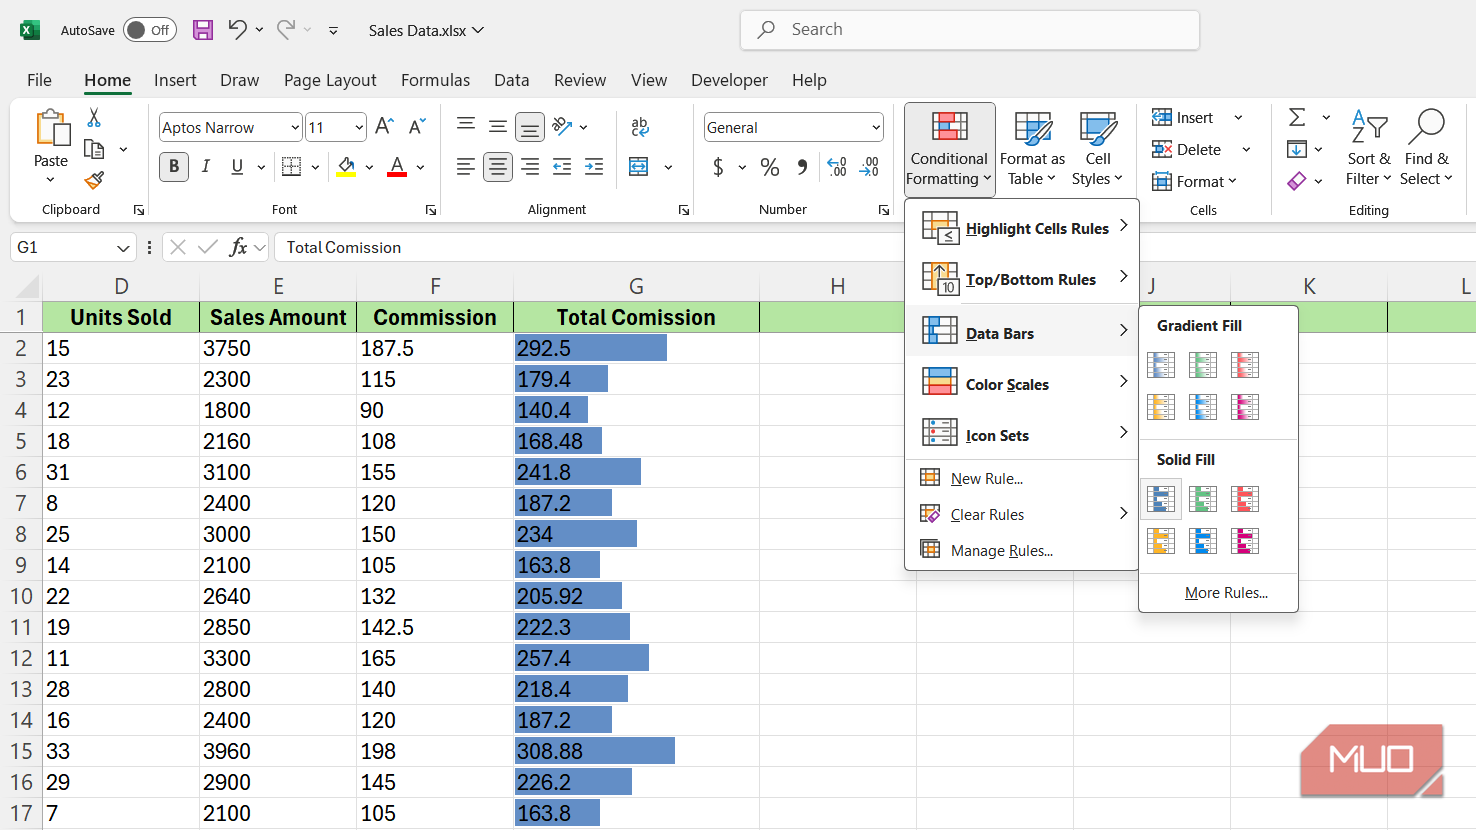Toggle Bold formatting button
1476x830 pixels.
pos(174,167)
